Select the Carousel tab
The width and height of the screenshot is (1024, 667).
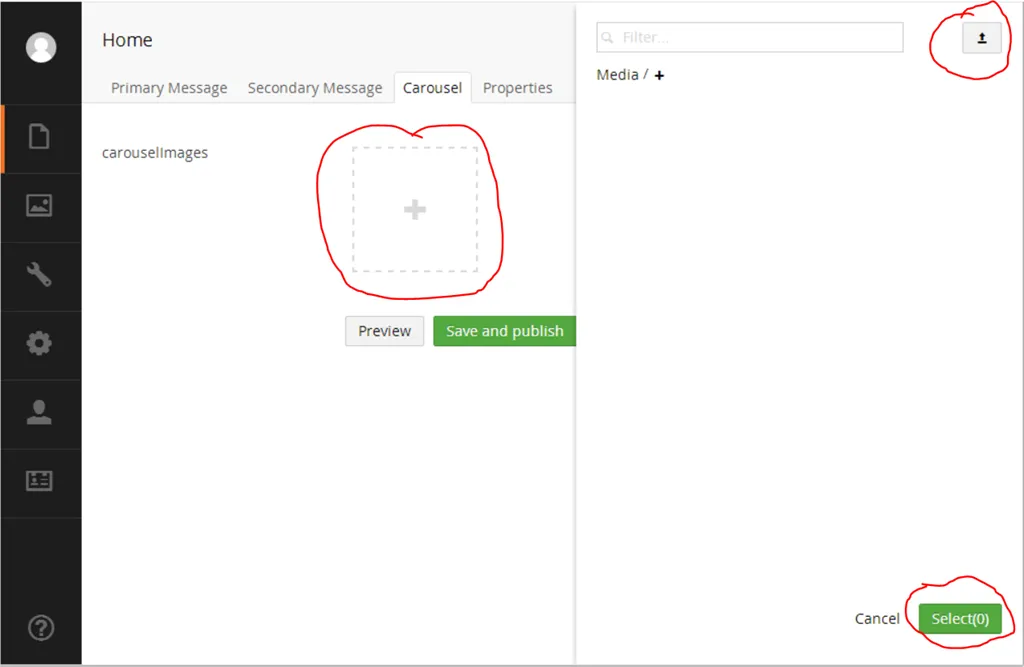tap(432, 88)
